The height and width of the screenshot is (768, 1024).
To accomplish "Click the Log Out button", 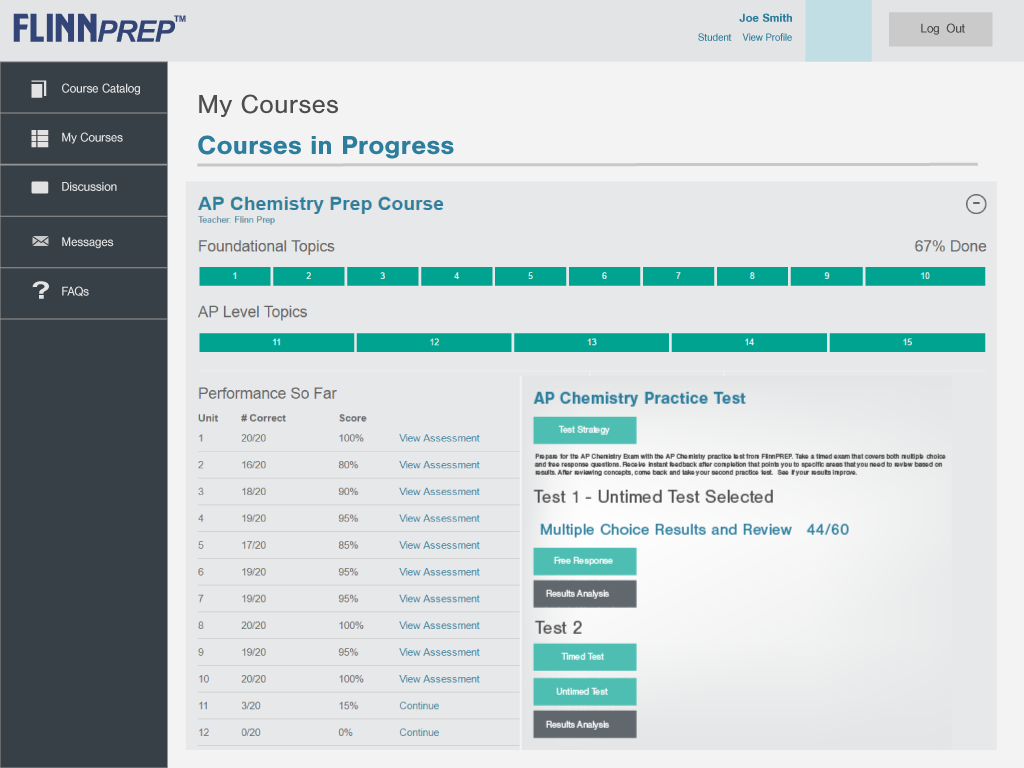I will click(940, 29).
